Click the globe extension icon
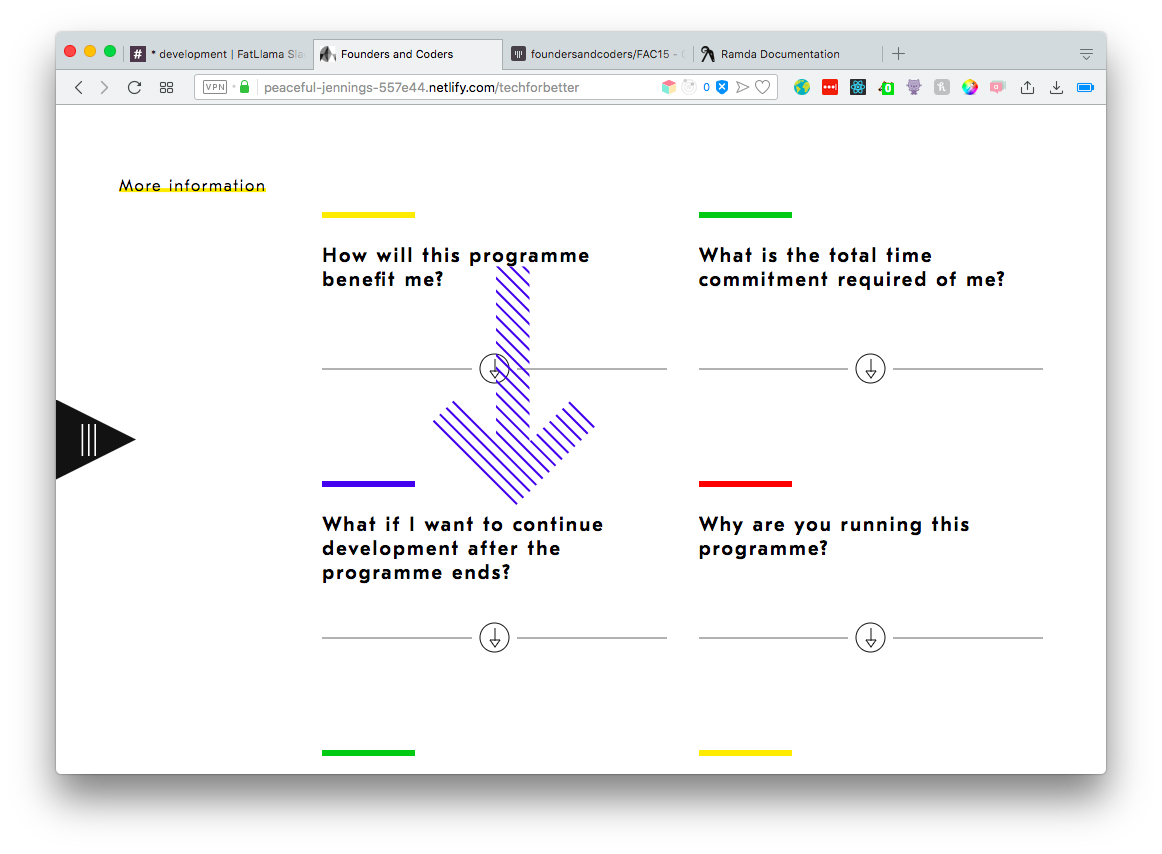This screenshot has height=854, width=1162. point(802,87)
